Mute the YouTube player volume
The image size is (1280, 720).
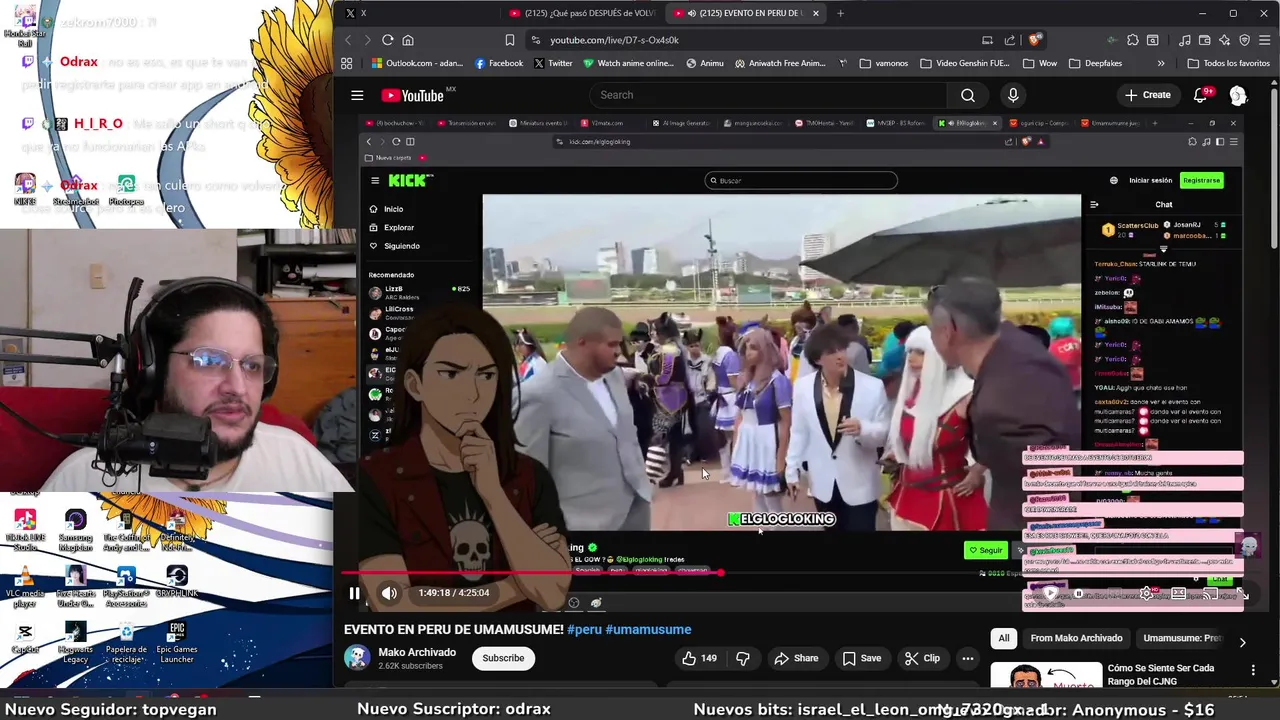pyautogui.click(x=389, y=593)
